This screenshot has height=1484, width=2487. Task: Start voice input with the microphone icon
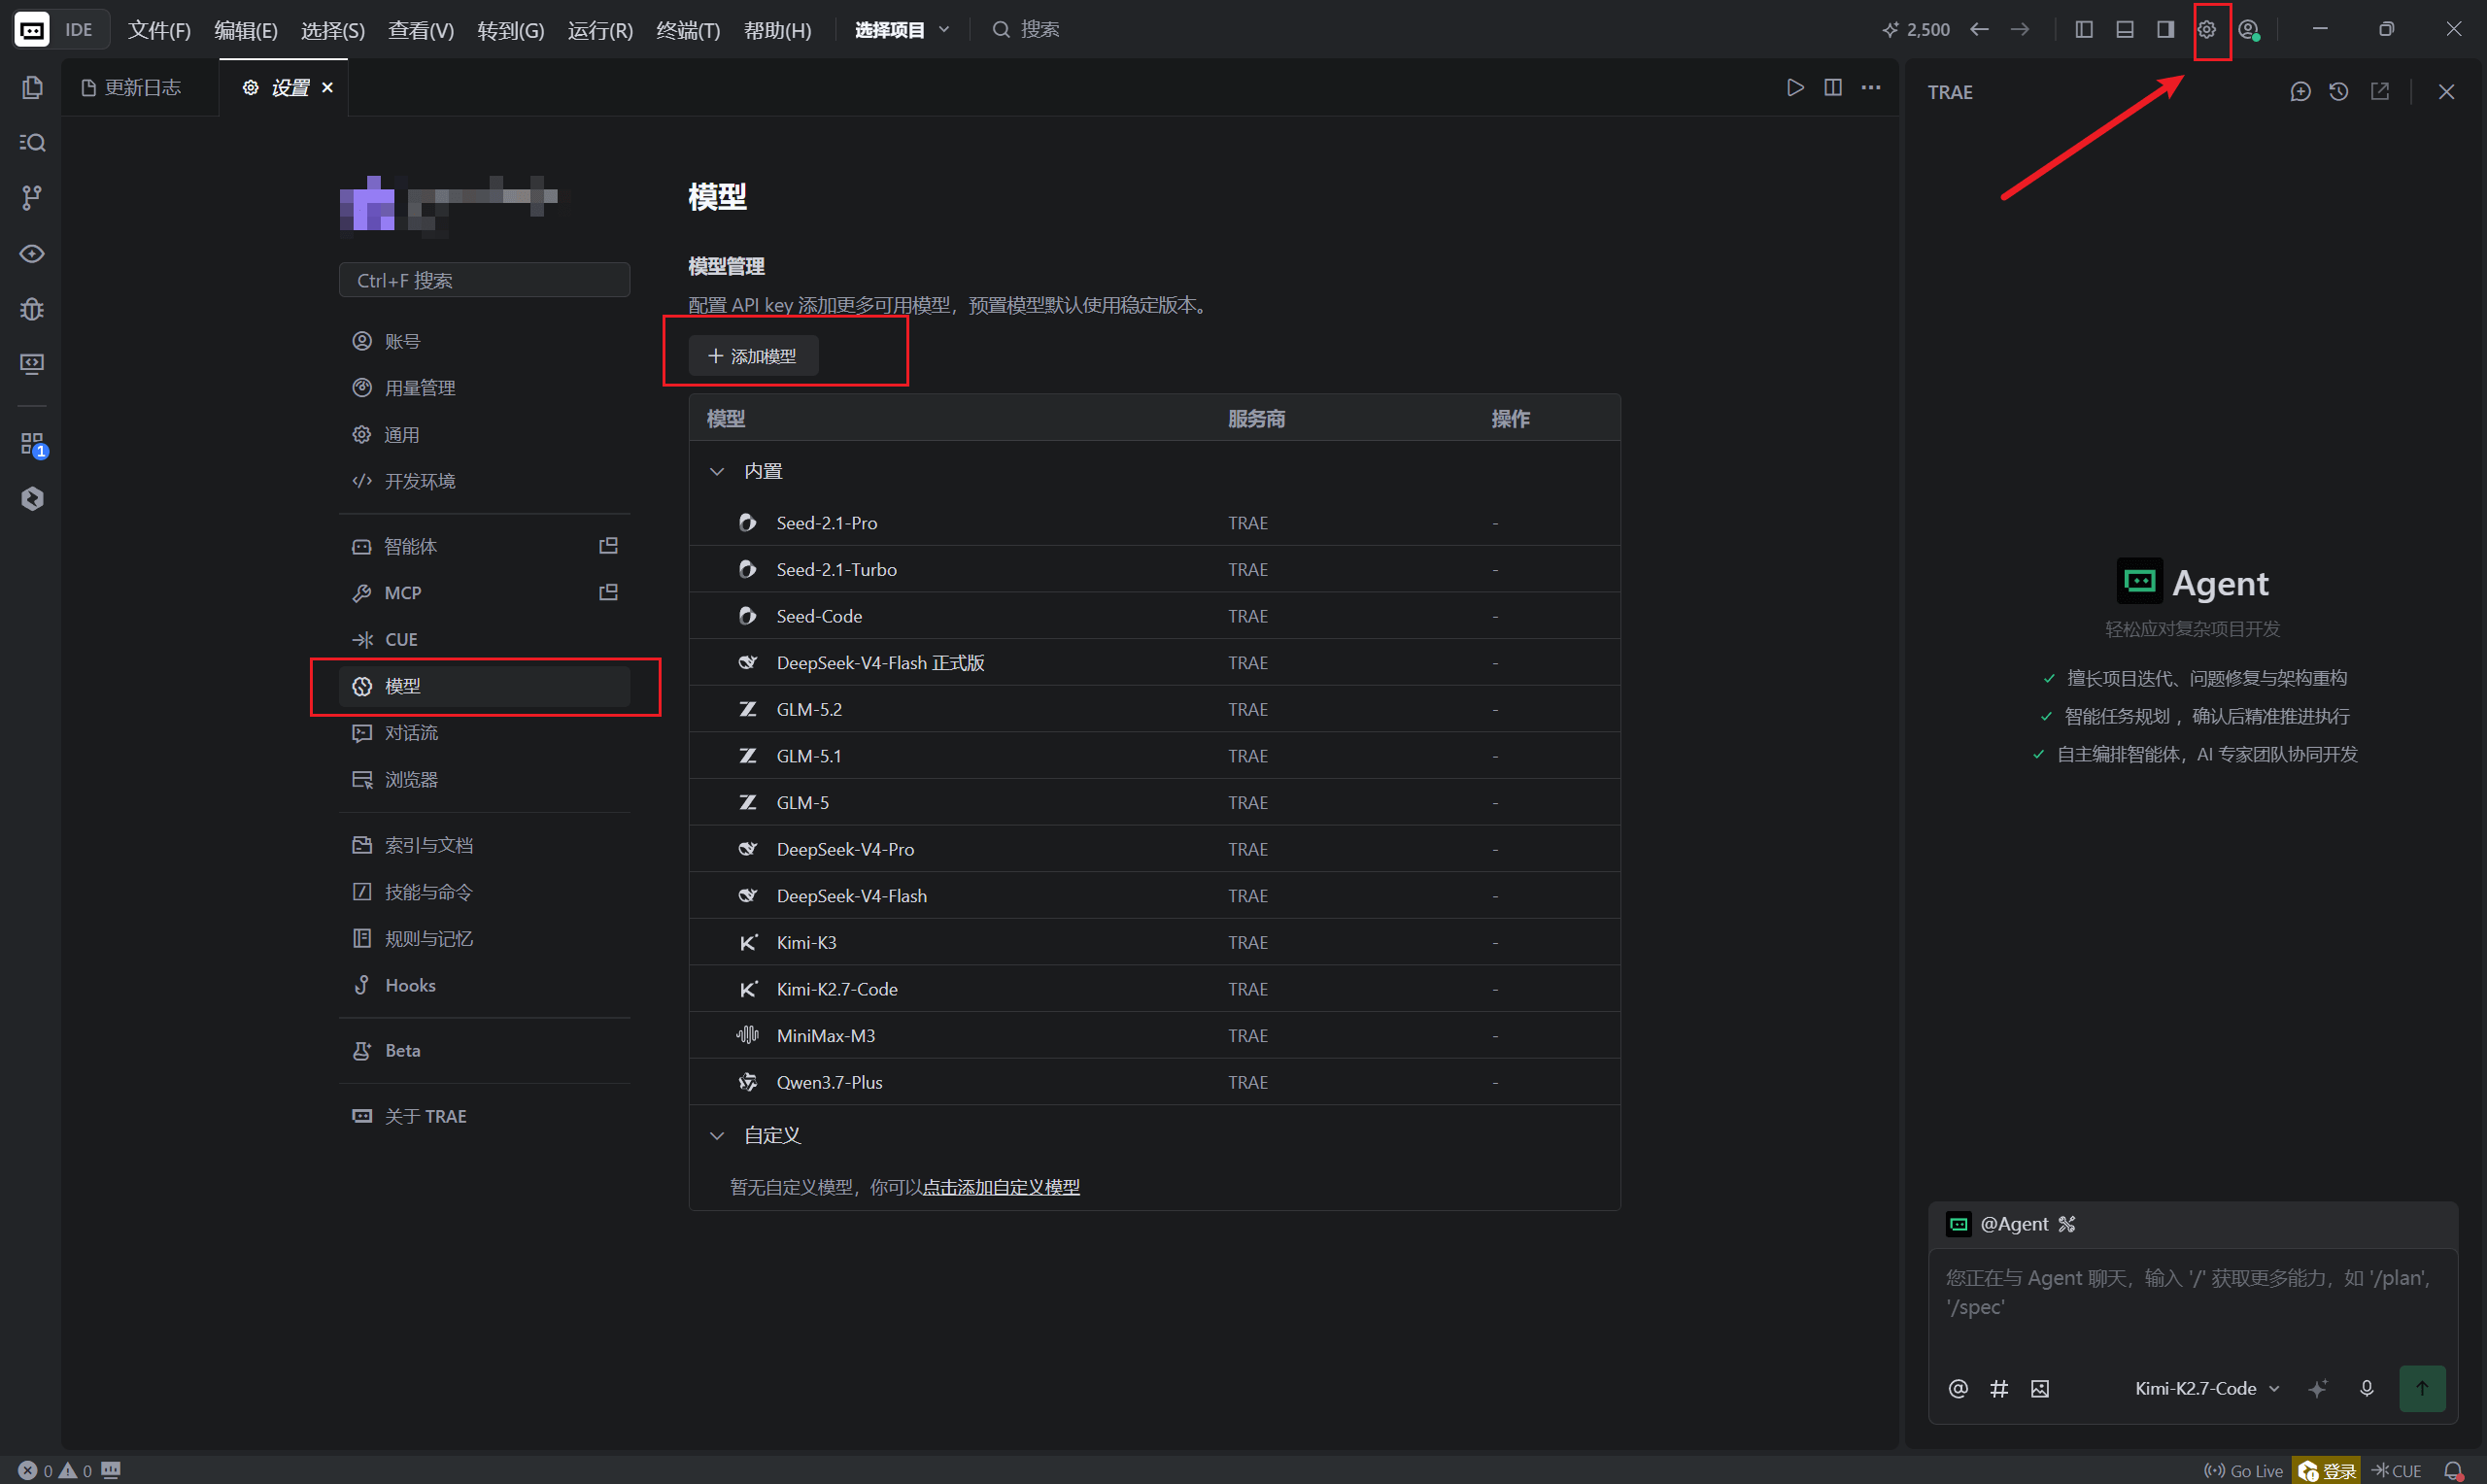coord(2367,1388)
